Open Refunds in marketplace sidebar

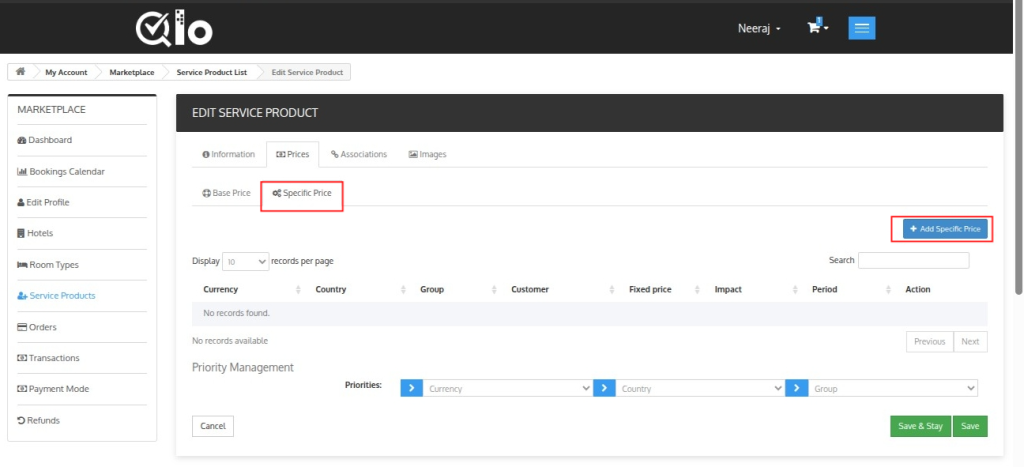click(39, 420)
